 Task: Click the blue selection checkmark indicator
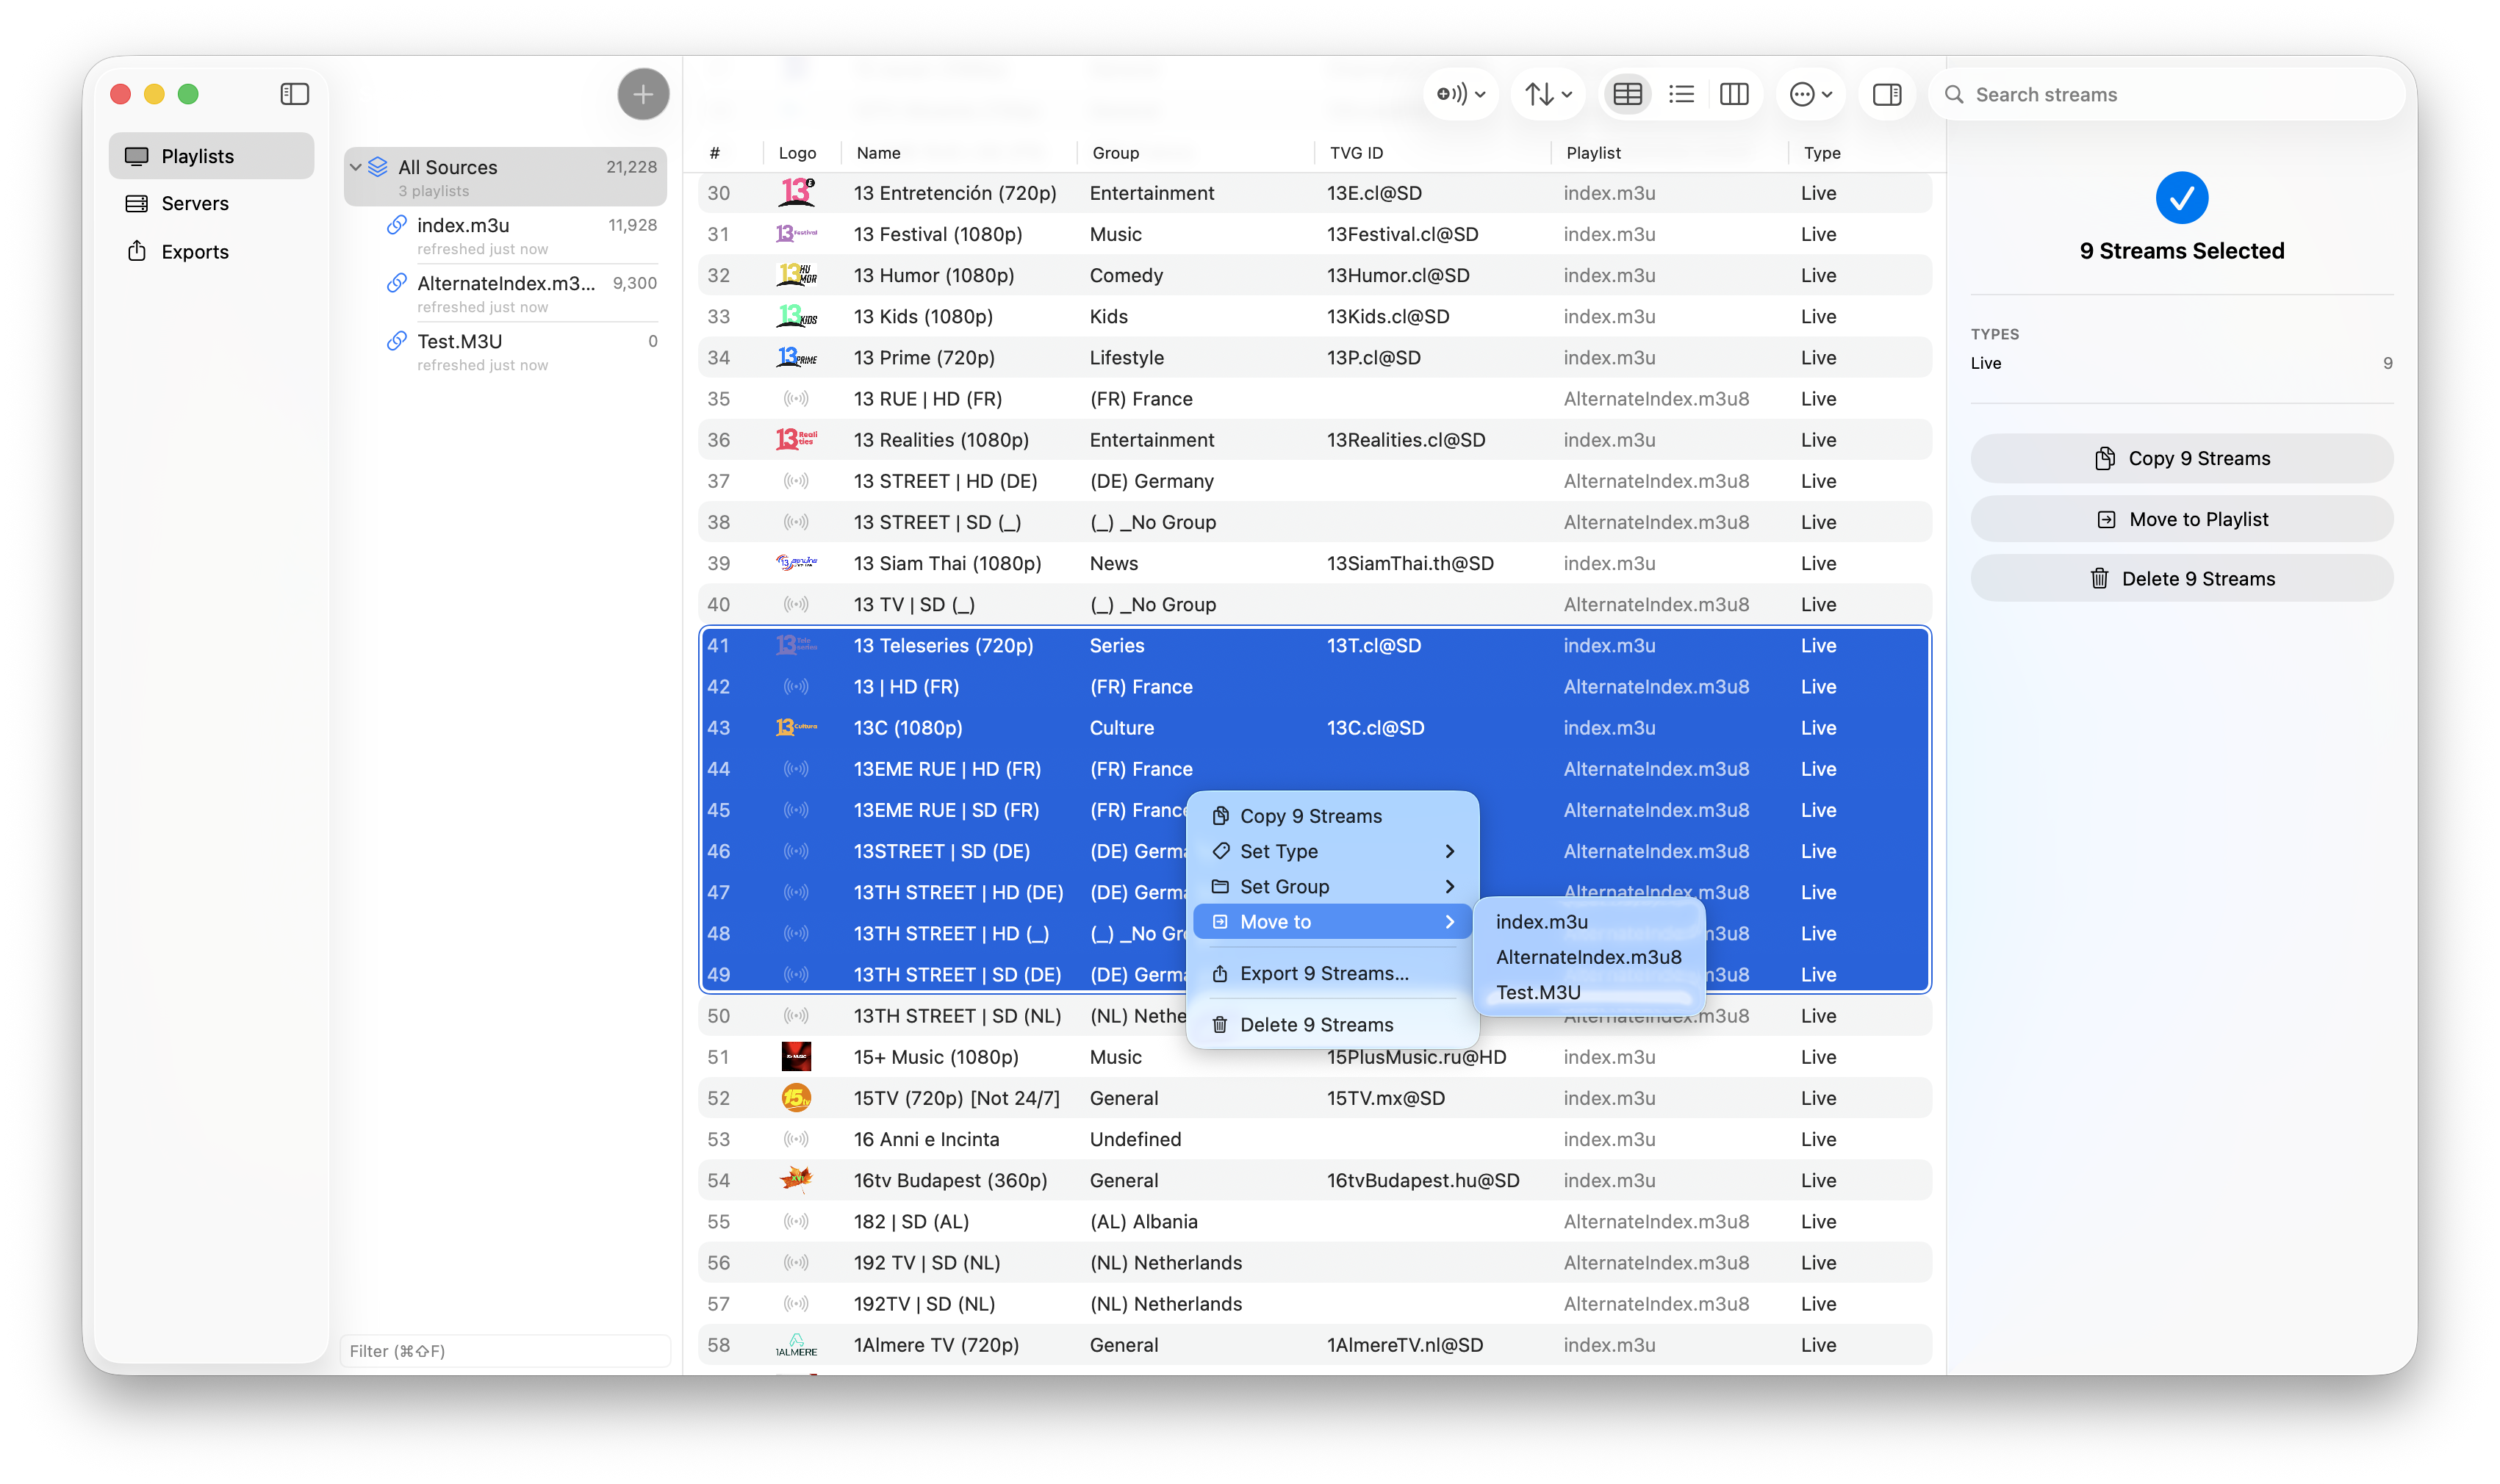click(x=2182, y=197)
